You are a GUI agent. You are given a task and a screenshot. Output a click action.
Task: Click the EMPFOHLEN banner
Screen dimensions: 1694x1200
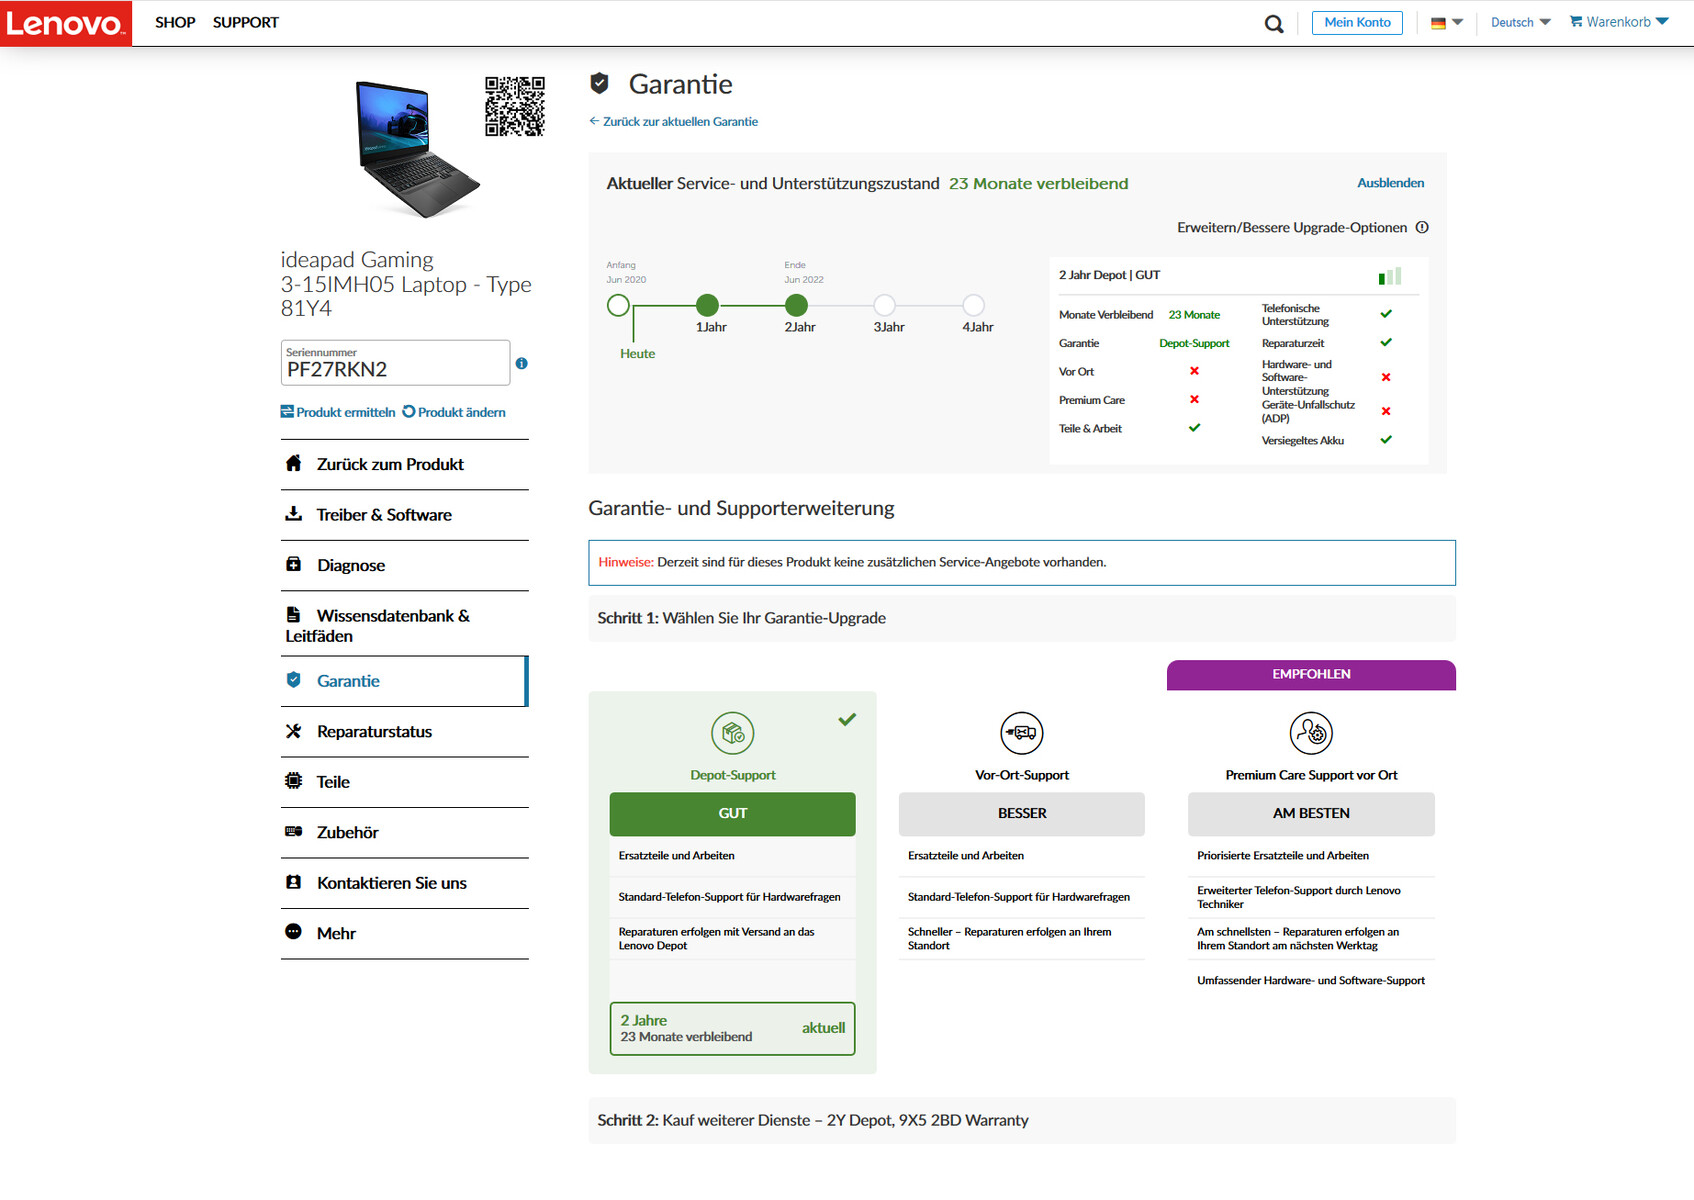coord(1311,675)
